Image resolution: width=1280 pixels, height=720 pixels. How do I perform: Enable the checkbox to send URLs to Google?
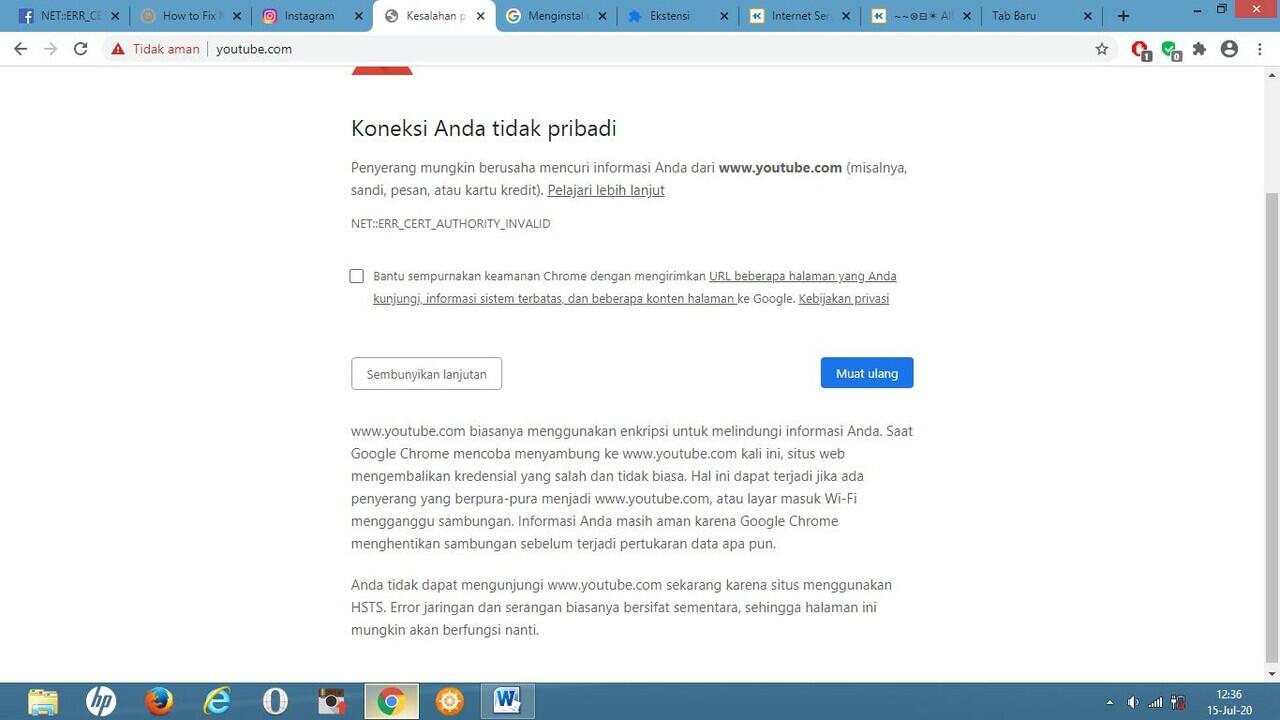pyautogui.click(x=357, y=276)
